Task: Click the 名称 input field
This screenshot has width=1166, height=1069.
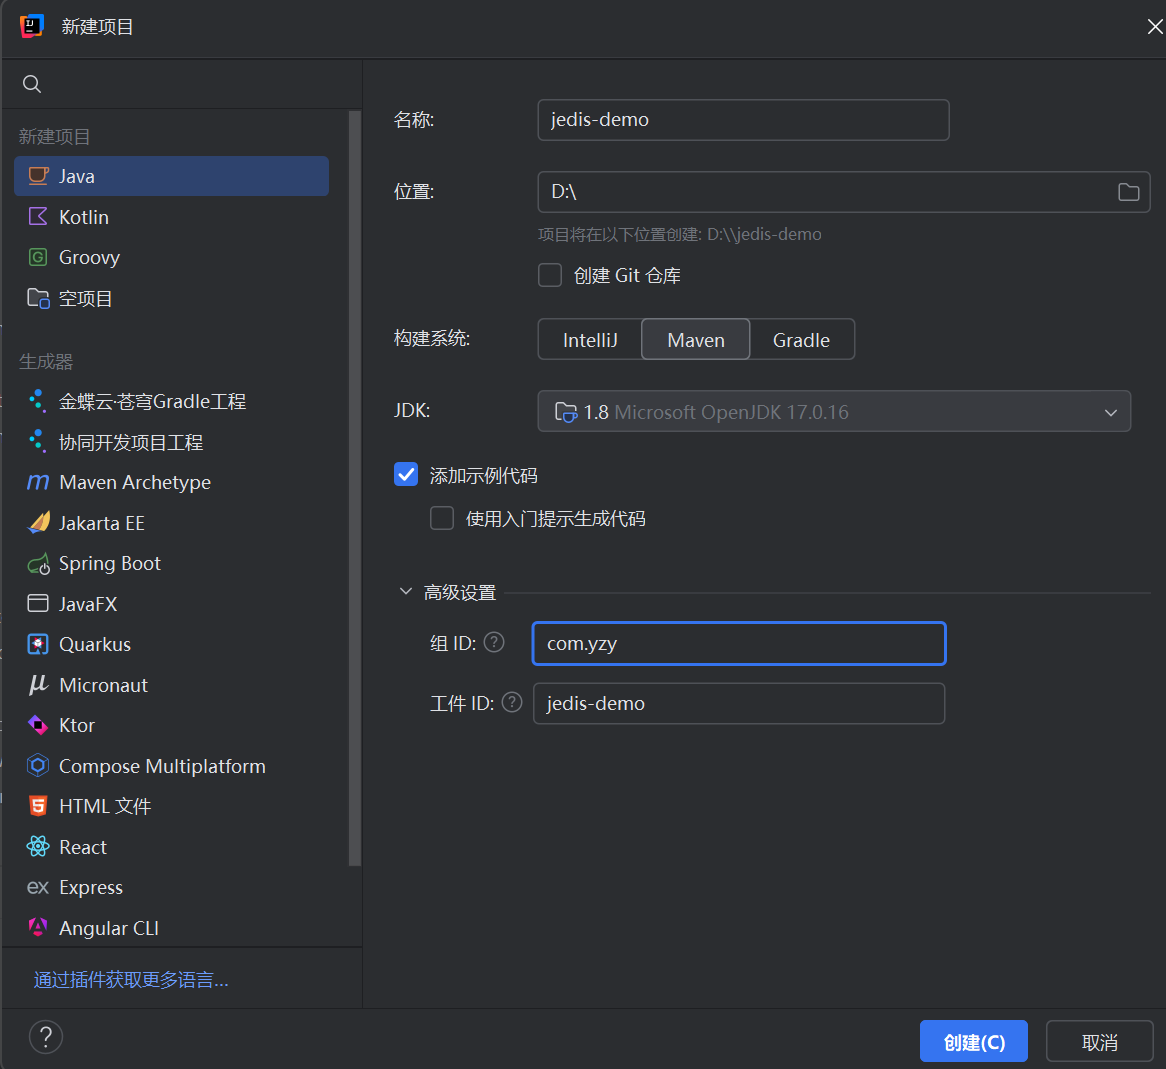Action: pyautogui.click(x=743, y=120)
